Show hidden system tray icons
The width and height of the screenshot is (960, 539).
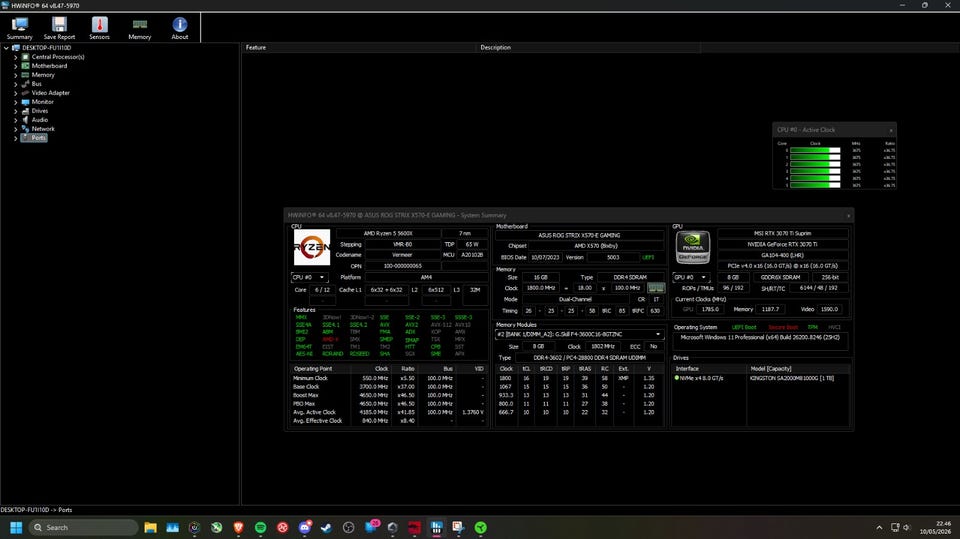(x=879, y=527)
